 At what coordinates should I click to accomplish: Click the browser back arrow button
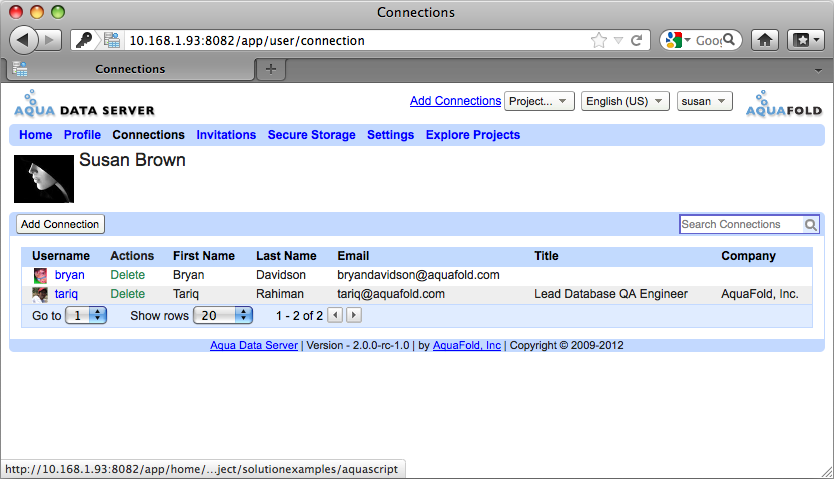pyautogui.click(x=23, y=40)
